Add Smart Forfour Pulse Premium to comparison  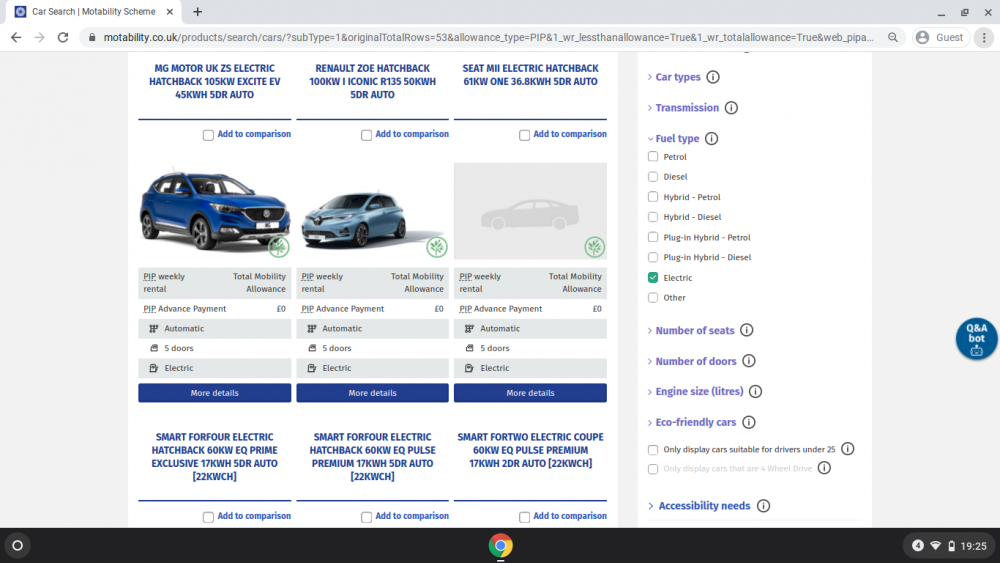366,517
